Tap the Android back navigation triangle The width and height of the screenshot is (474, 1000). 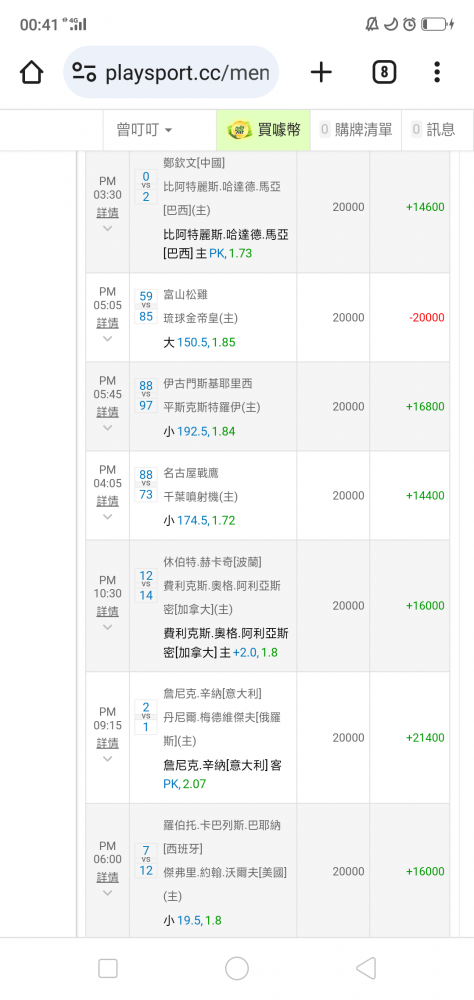click(366, 969)
